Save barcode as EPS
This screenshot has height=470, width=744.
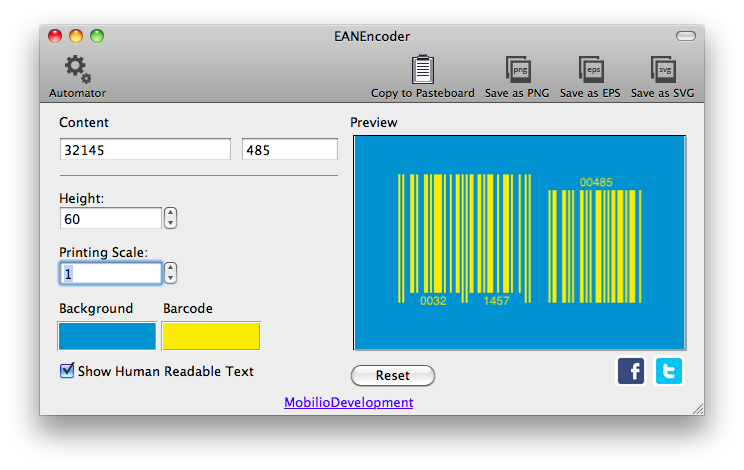[x=591, y=69]
